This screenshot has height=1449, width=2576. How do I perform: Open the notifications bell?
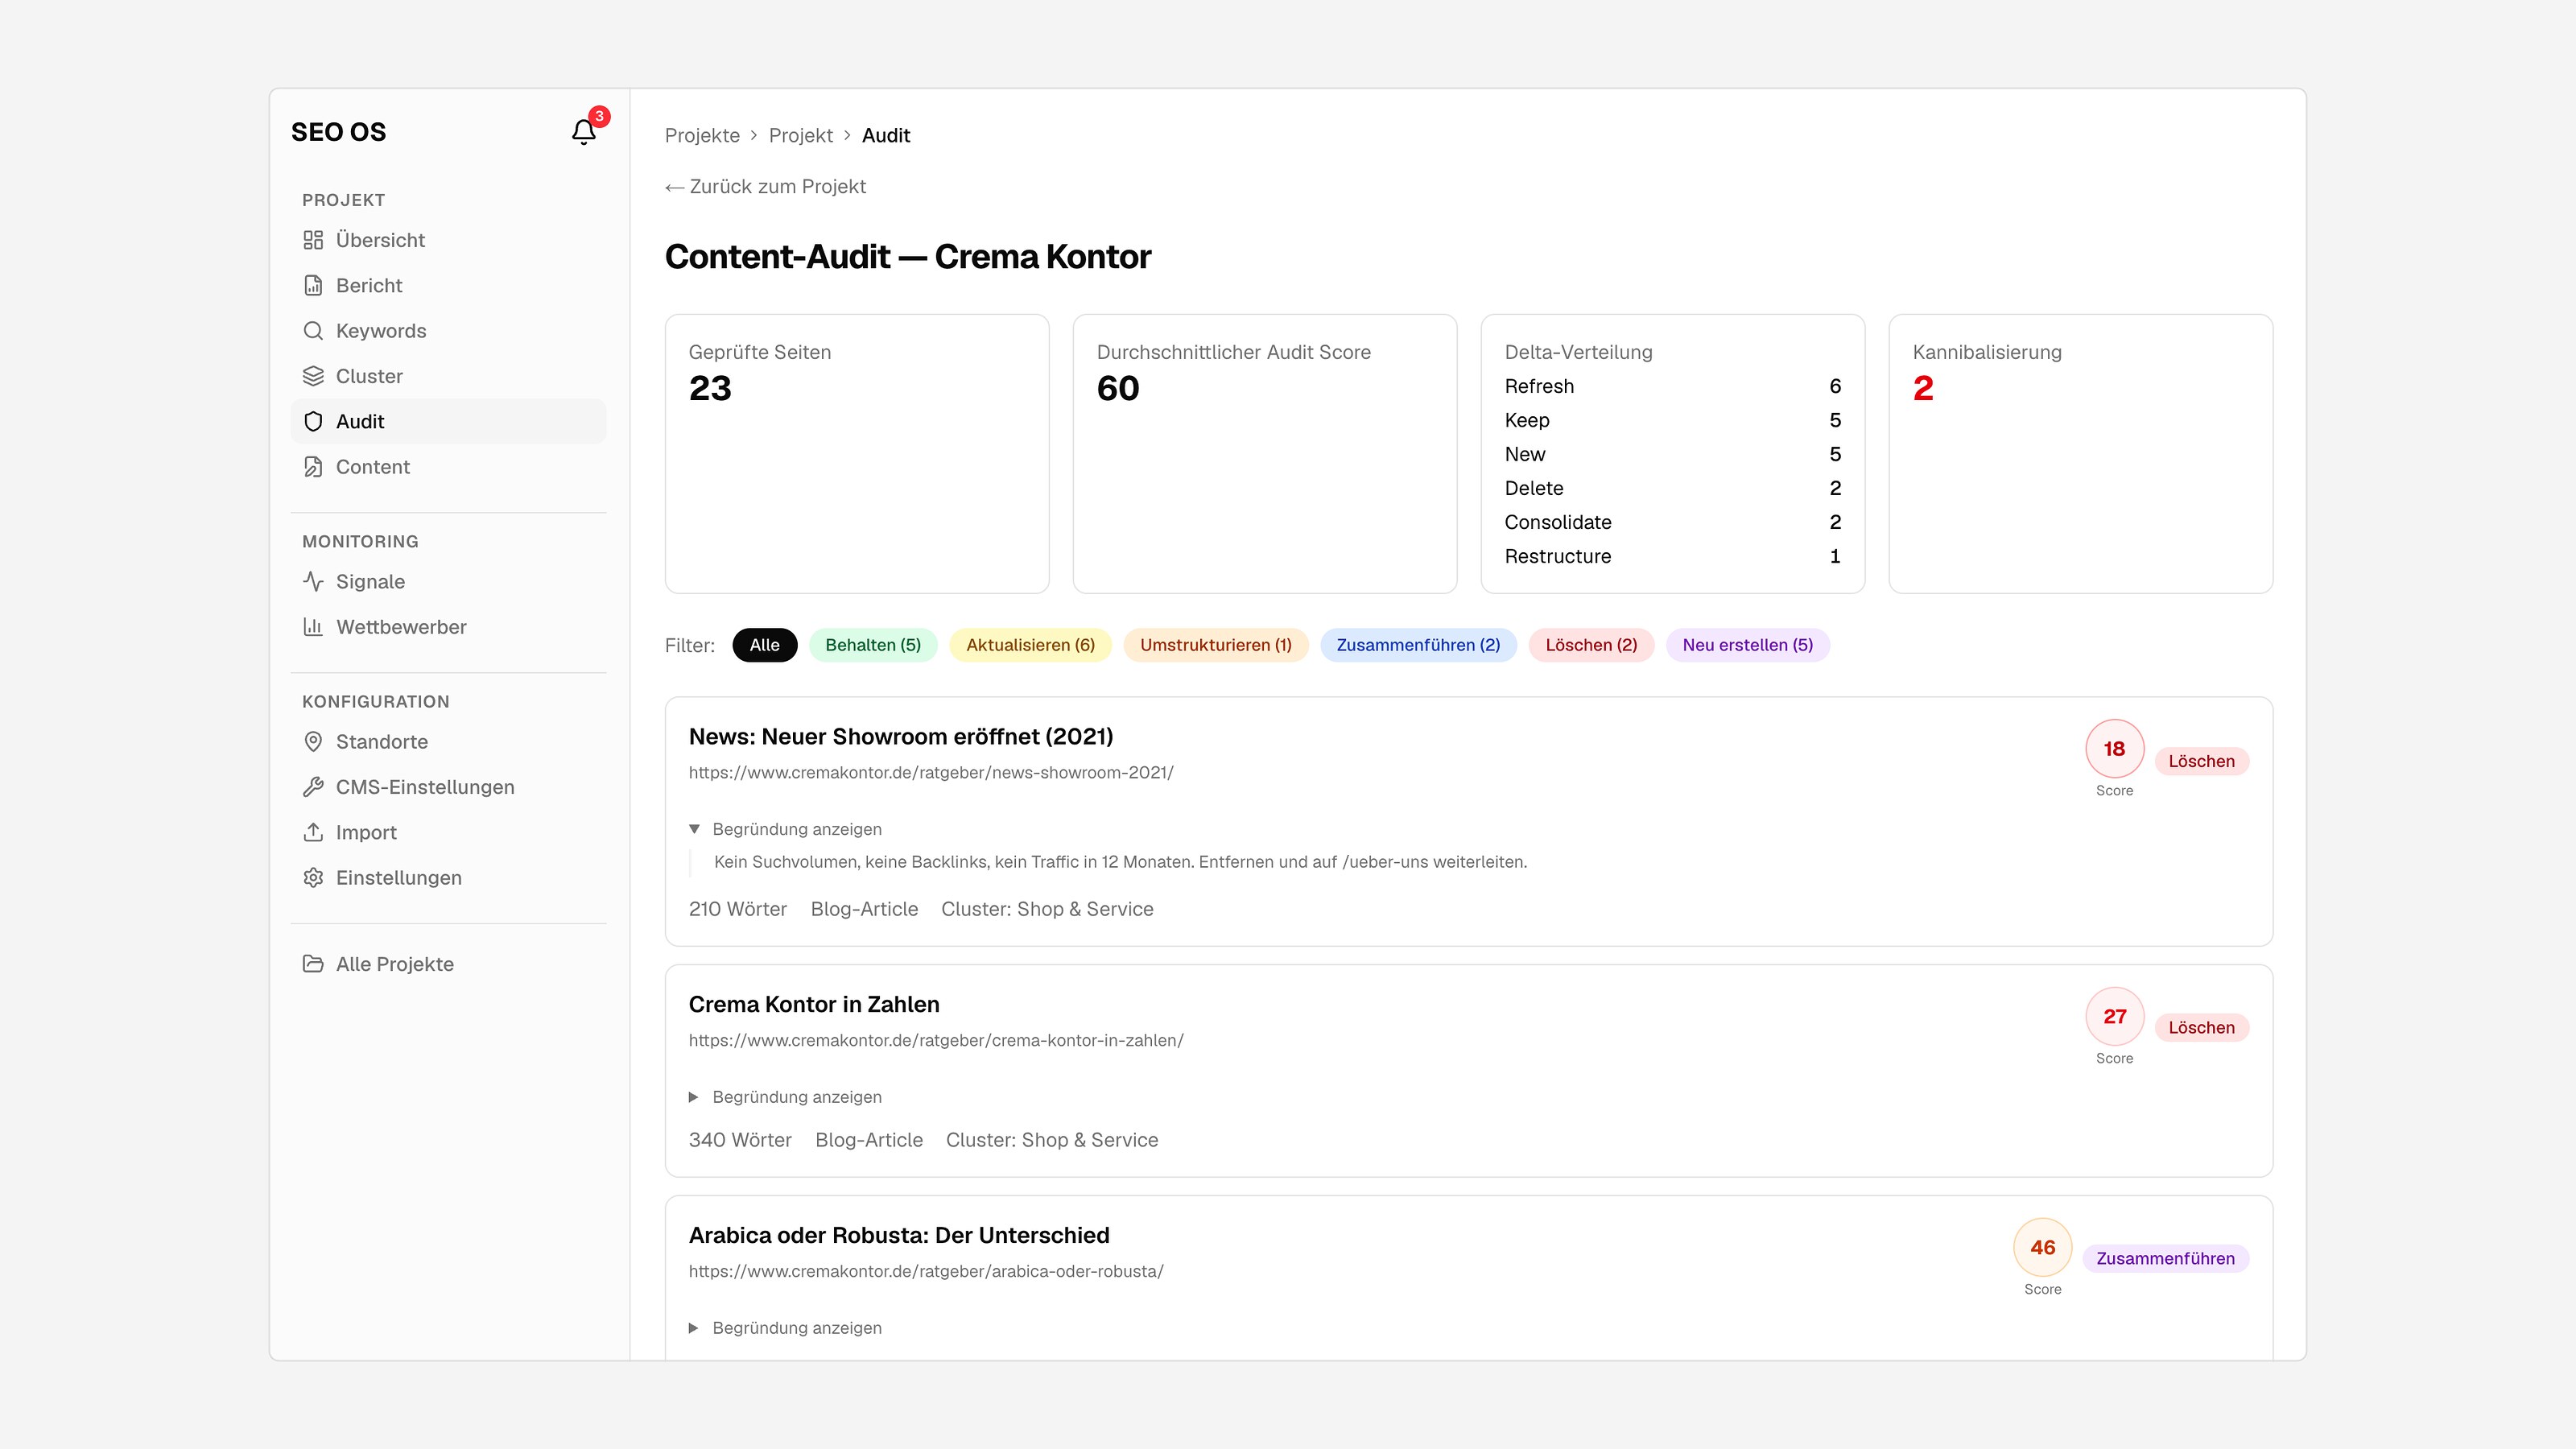coord(584,132)
